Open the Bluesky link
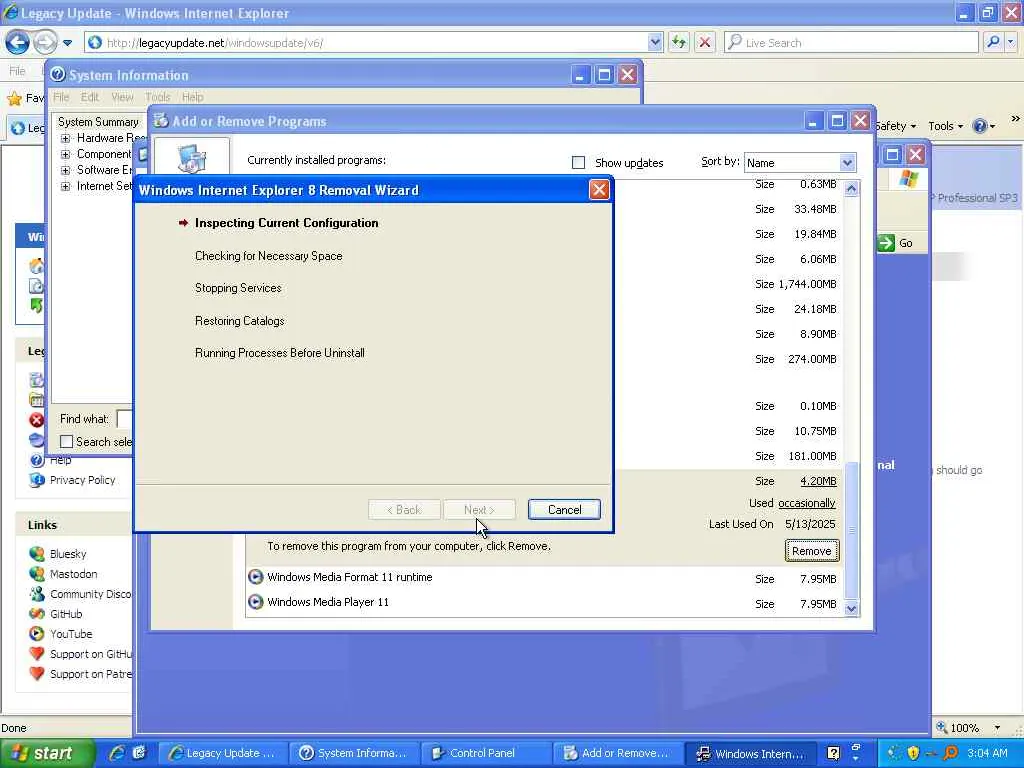 click(x=68, y=554)
